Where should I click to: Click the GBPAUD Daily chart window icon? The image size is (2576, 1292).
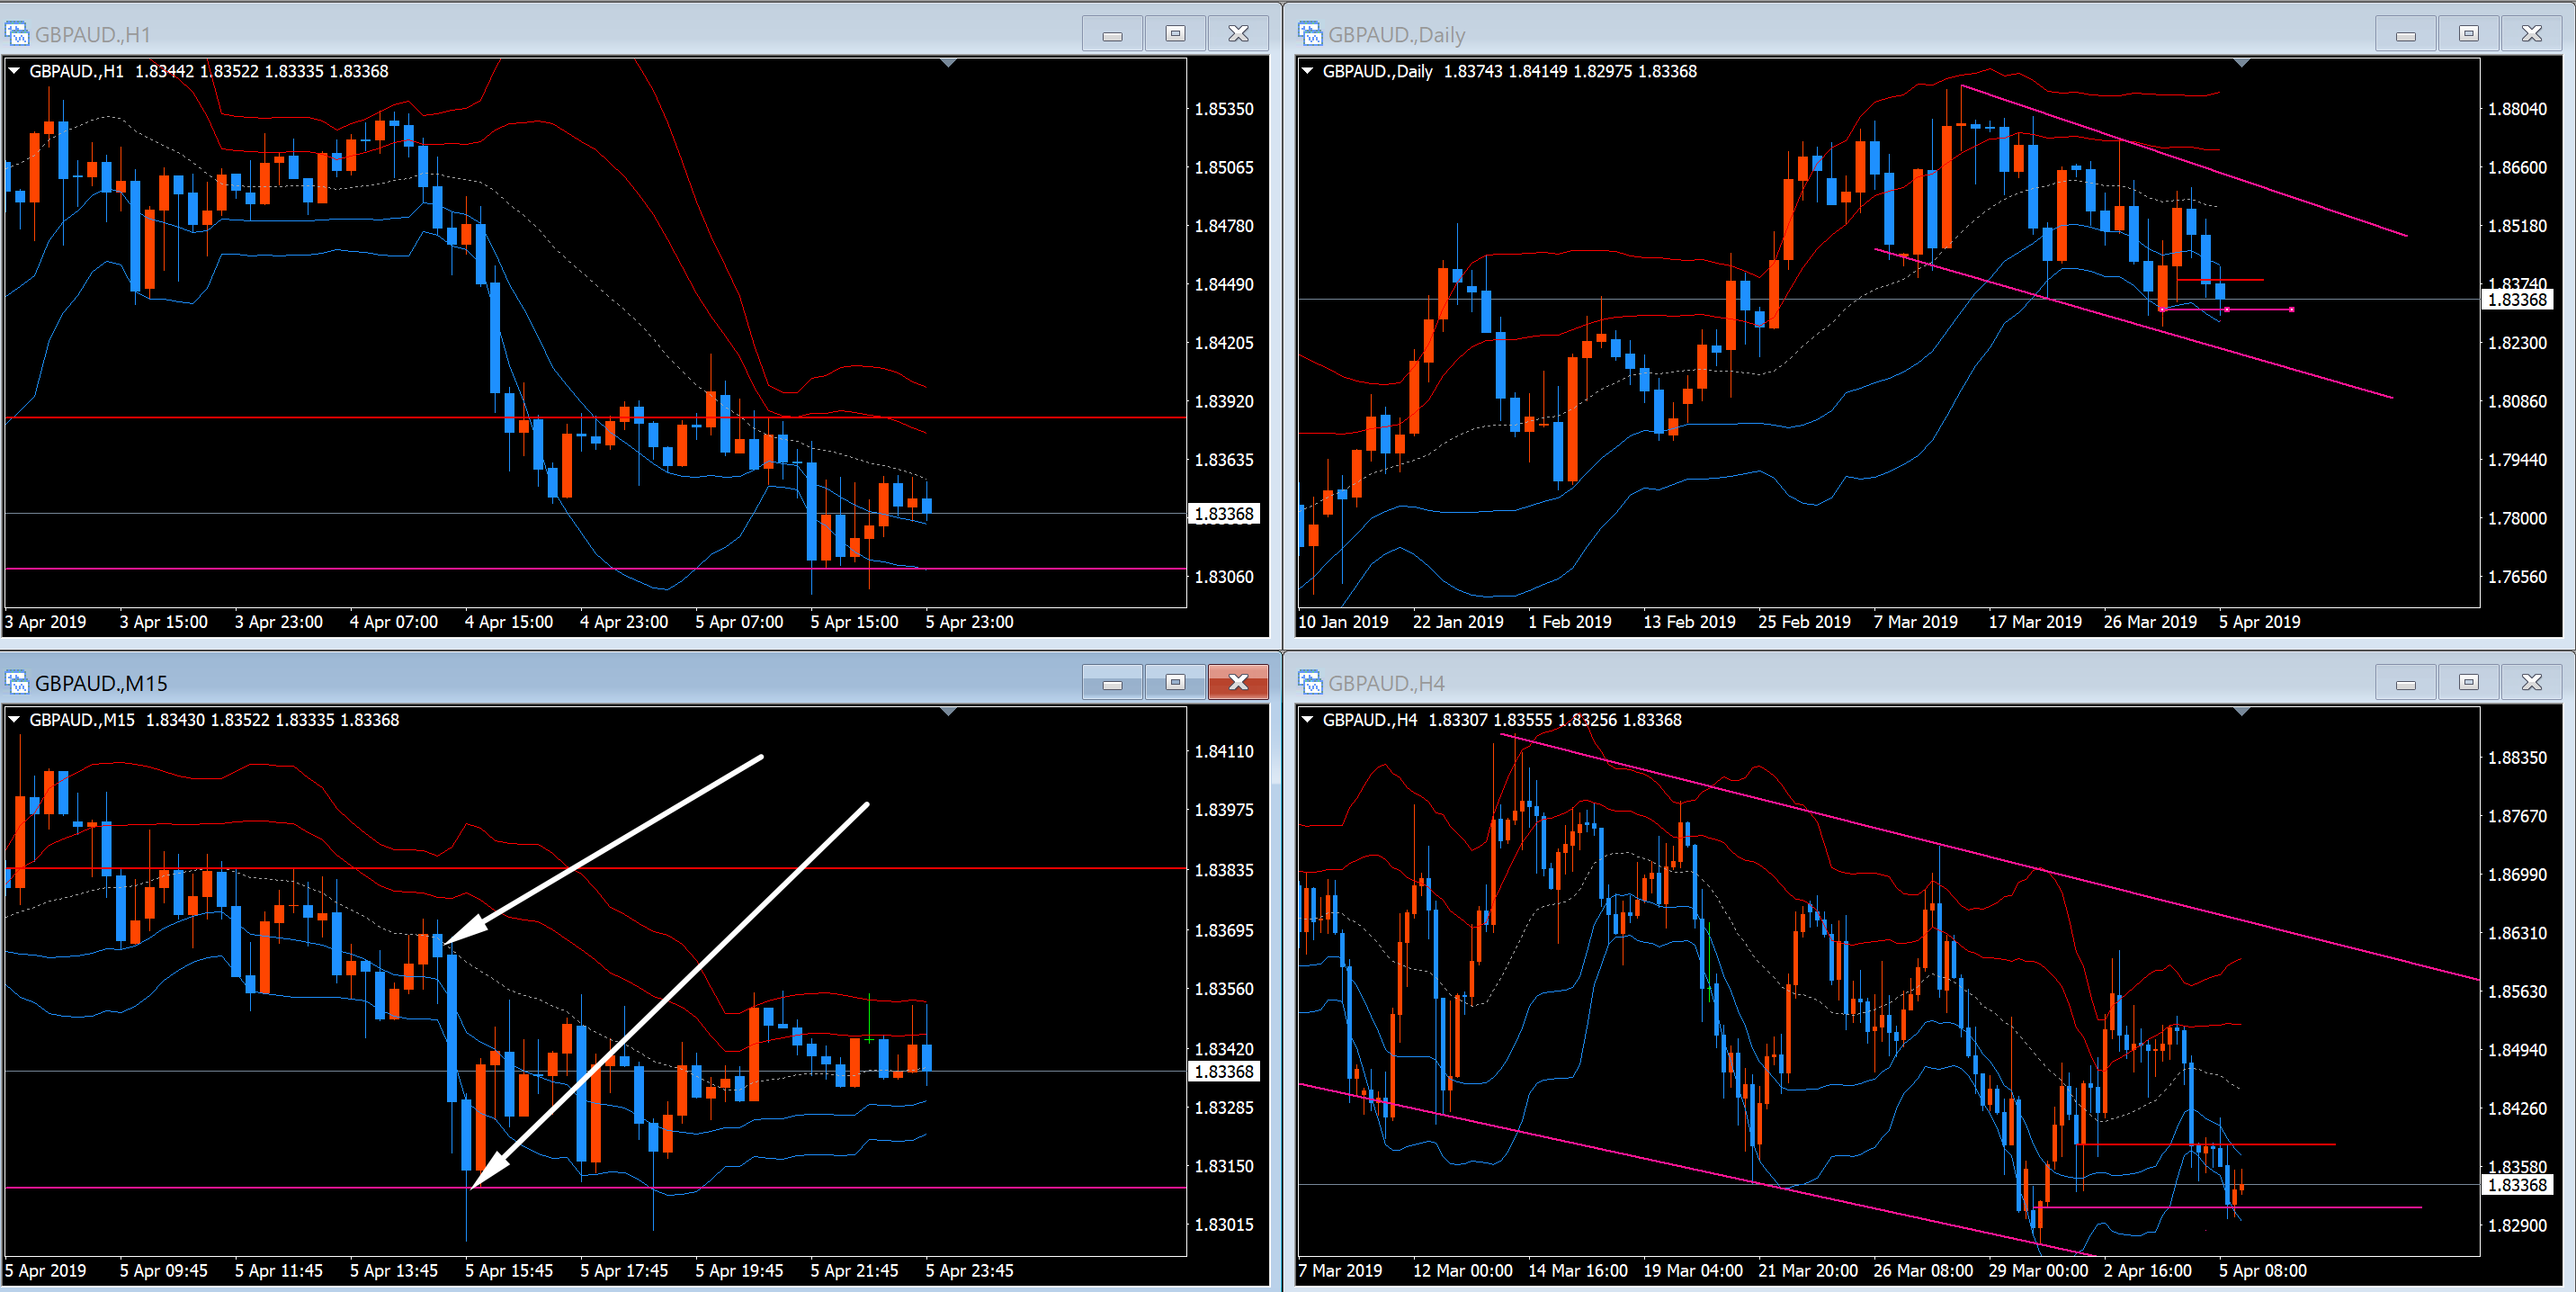[x=1310, y=34]
